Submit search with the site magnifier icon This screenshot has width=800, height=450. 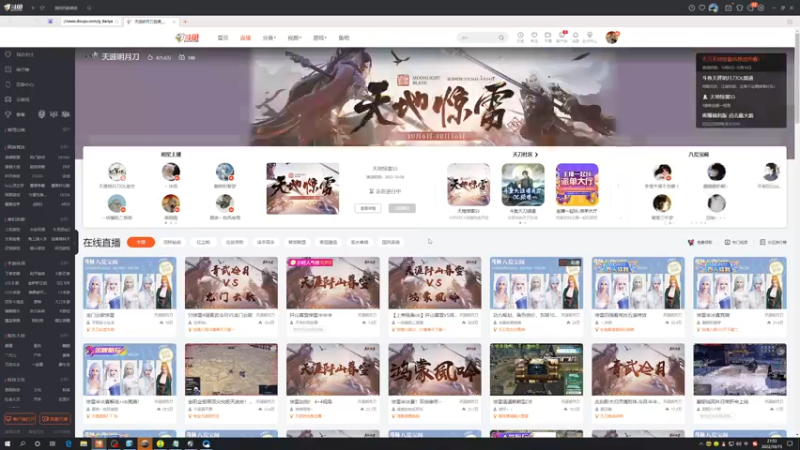[x=502, y=38]
